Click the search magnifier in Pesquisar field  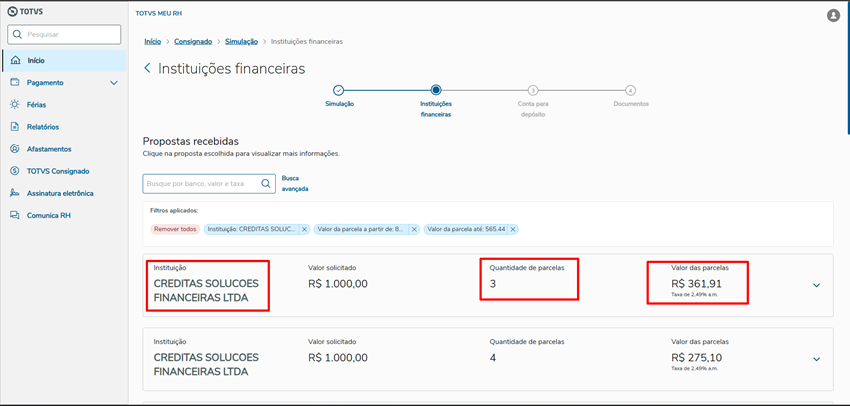[18, 35]
